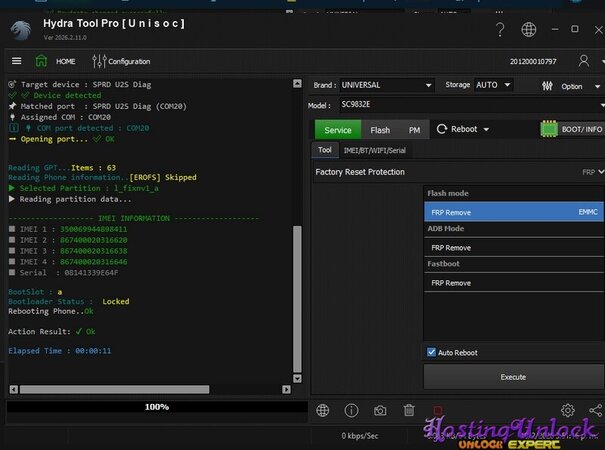The width and height of the screenshot is (605, 450).
Task: Click the screenshot camera icon
Action: (x=380, y=410)
